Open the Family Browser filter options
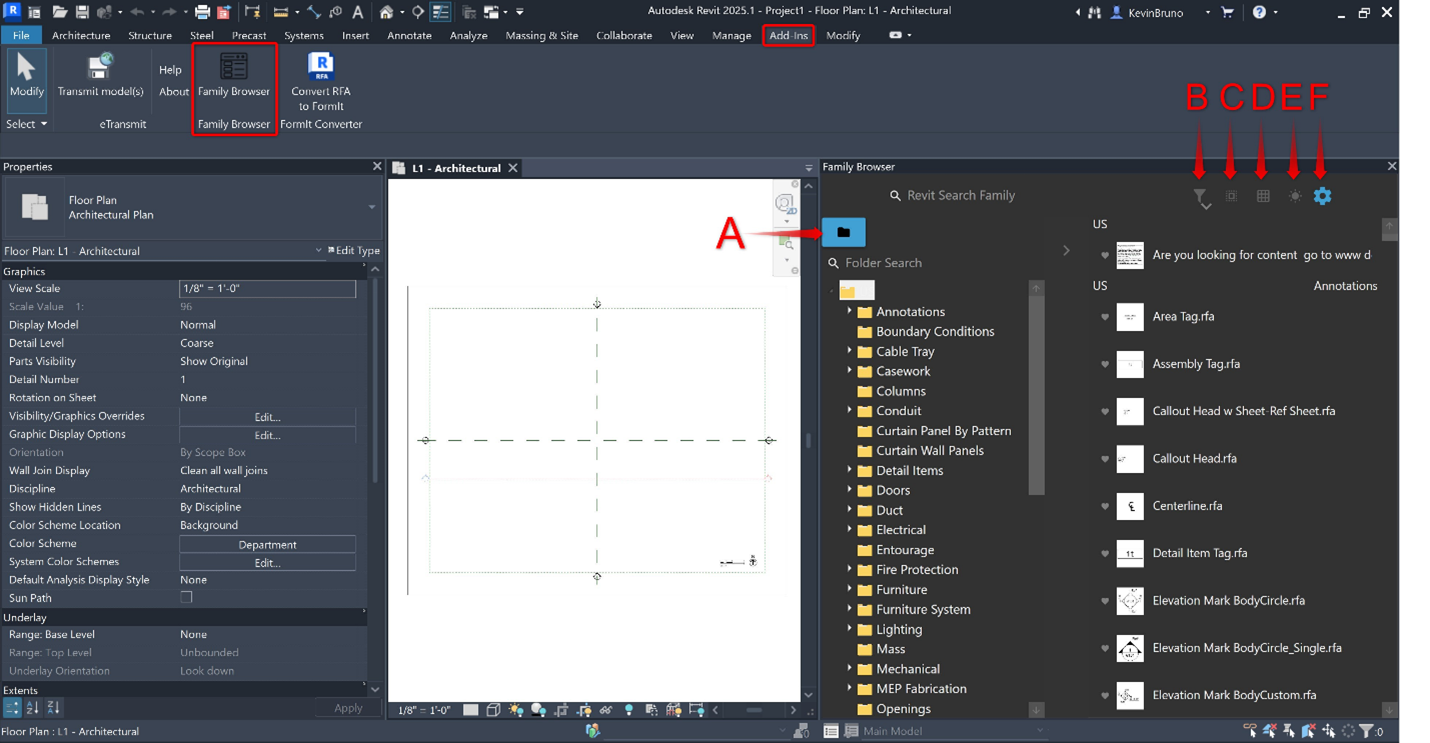Screen dimensions: 1430x743 pyautogui.click(x=1201, y=197)
